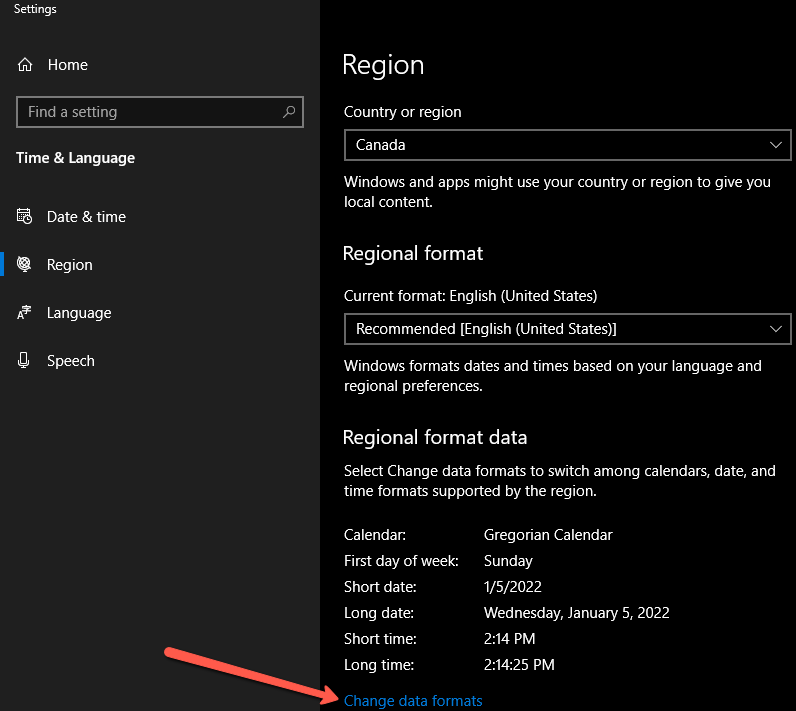Focus the Find a setting search field
The height and width of the screenshot is (711, 796).
[x=150, y=112]
